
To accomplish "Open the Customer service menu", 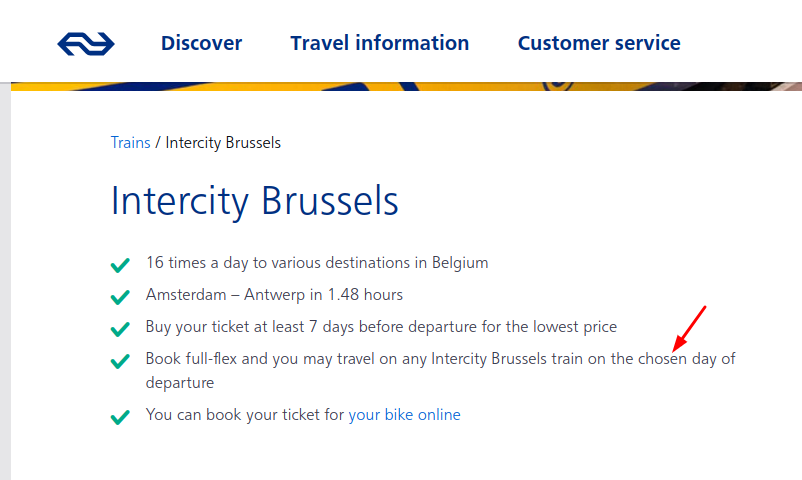I will pyautogui.click(x=598, y=43).
